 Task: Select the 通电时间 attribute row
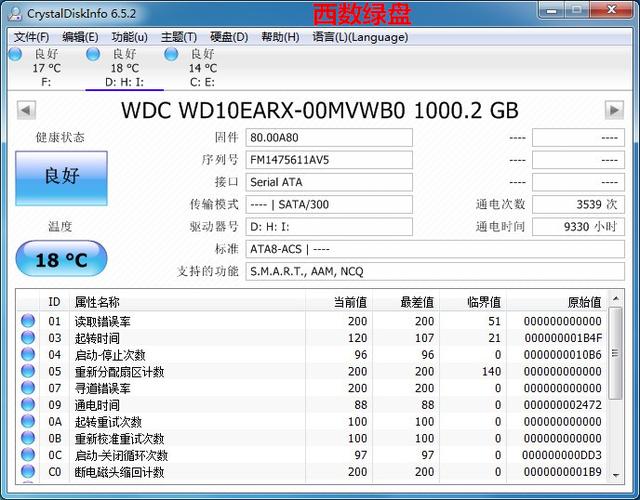click(x=312, y=405)
